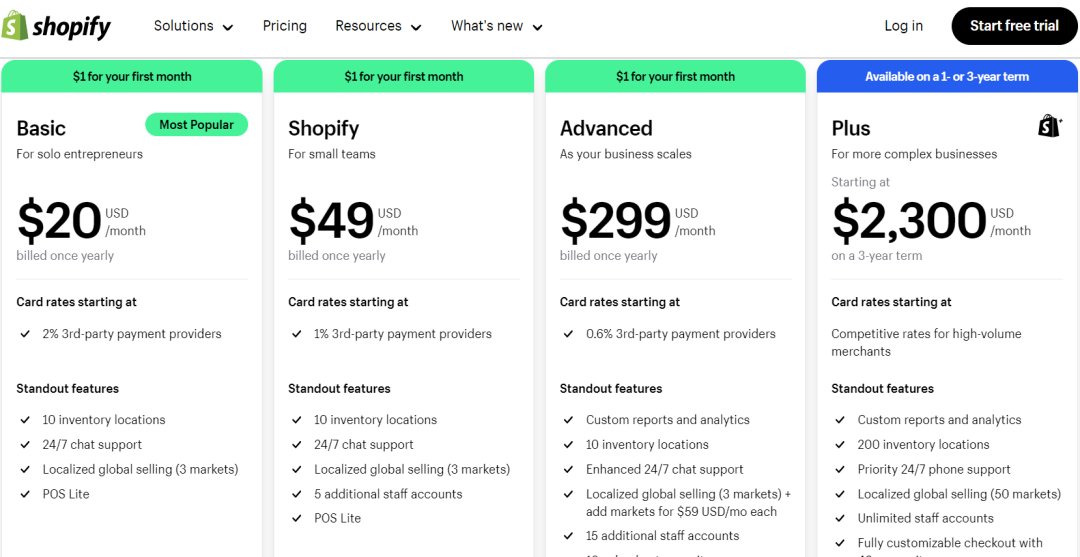Click checkmark next to 1% 3rd-party payment providers
The image size is (1080, 557).
(x=297, y=334)
